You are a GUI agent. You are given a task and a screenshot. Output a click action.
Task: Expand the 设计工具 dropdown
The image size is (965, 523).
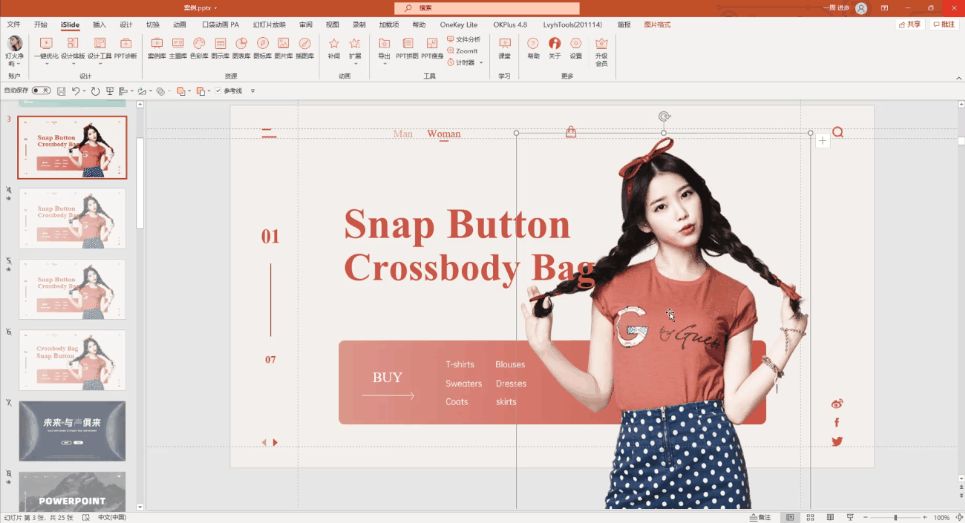100,63
